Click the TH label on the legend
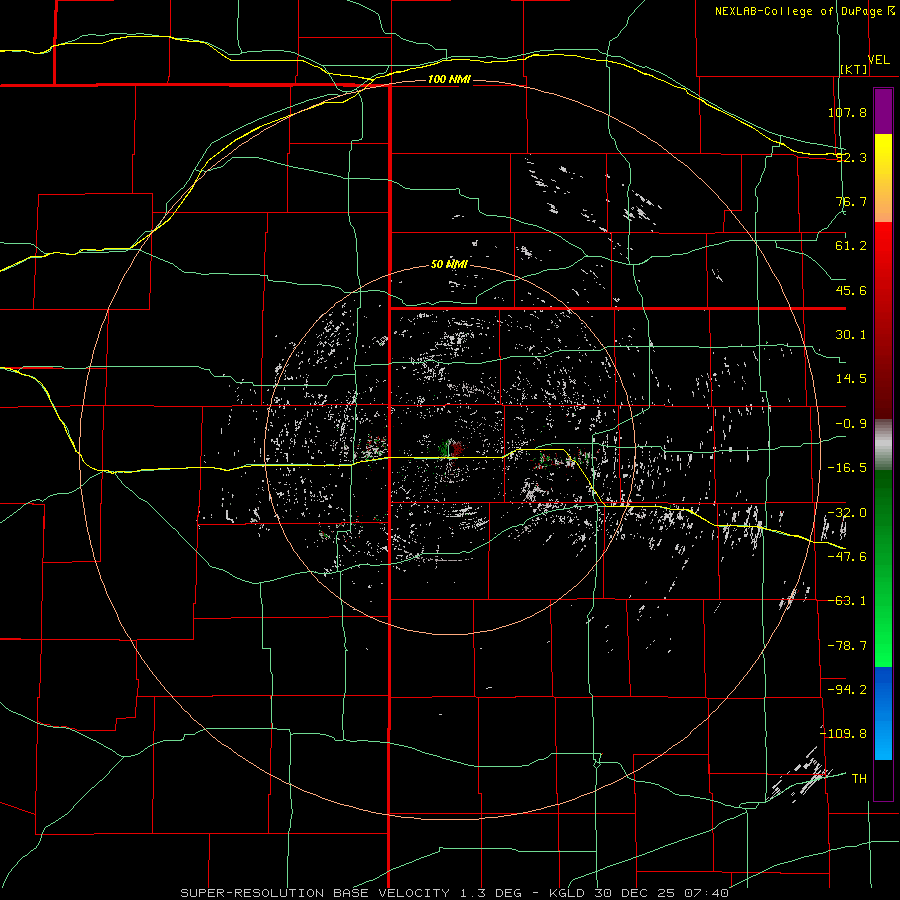 click(859, 778)
